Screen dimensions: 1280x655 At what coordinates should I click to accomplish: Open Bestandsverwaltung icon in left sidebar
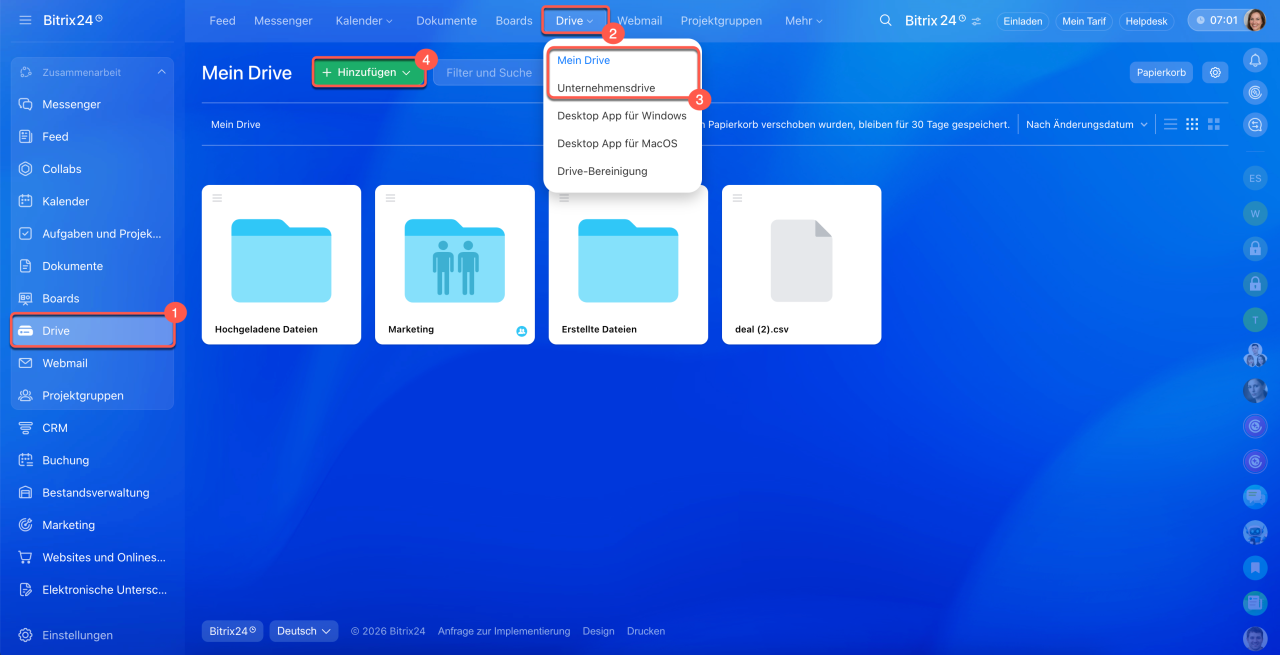(26, 492)
